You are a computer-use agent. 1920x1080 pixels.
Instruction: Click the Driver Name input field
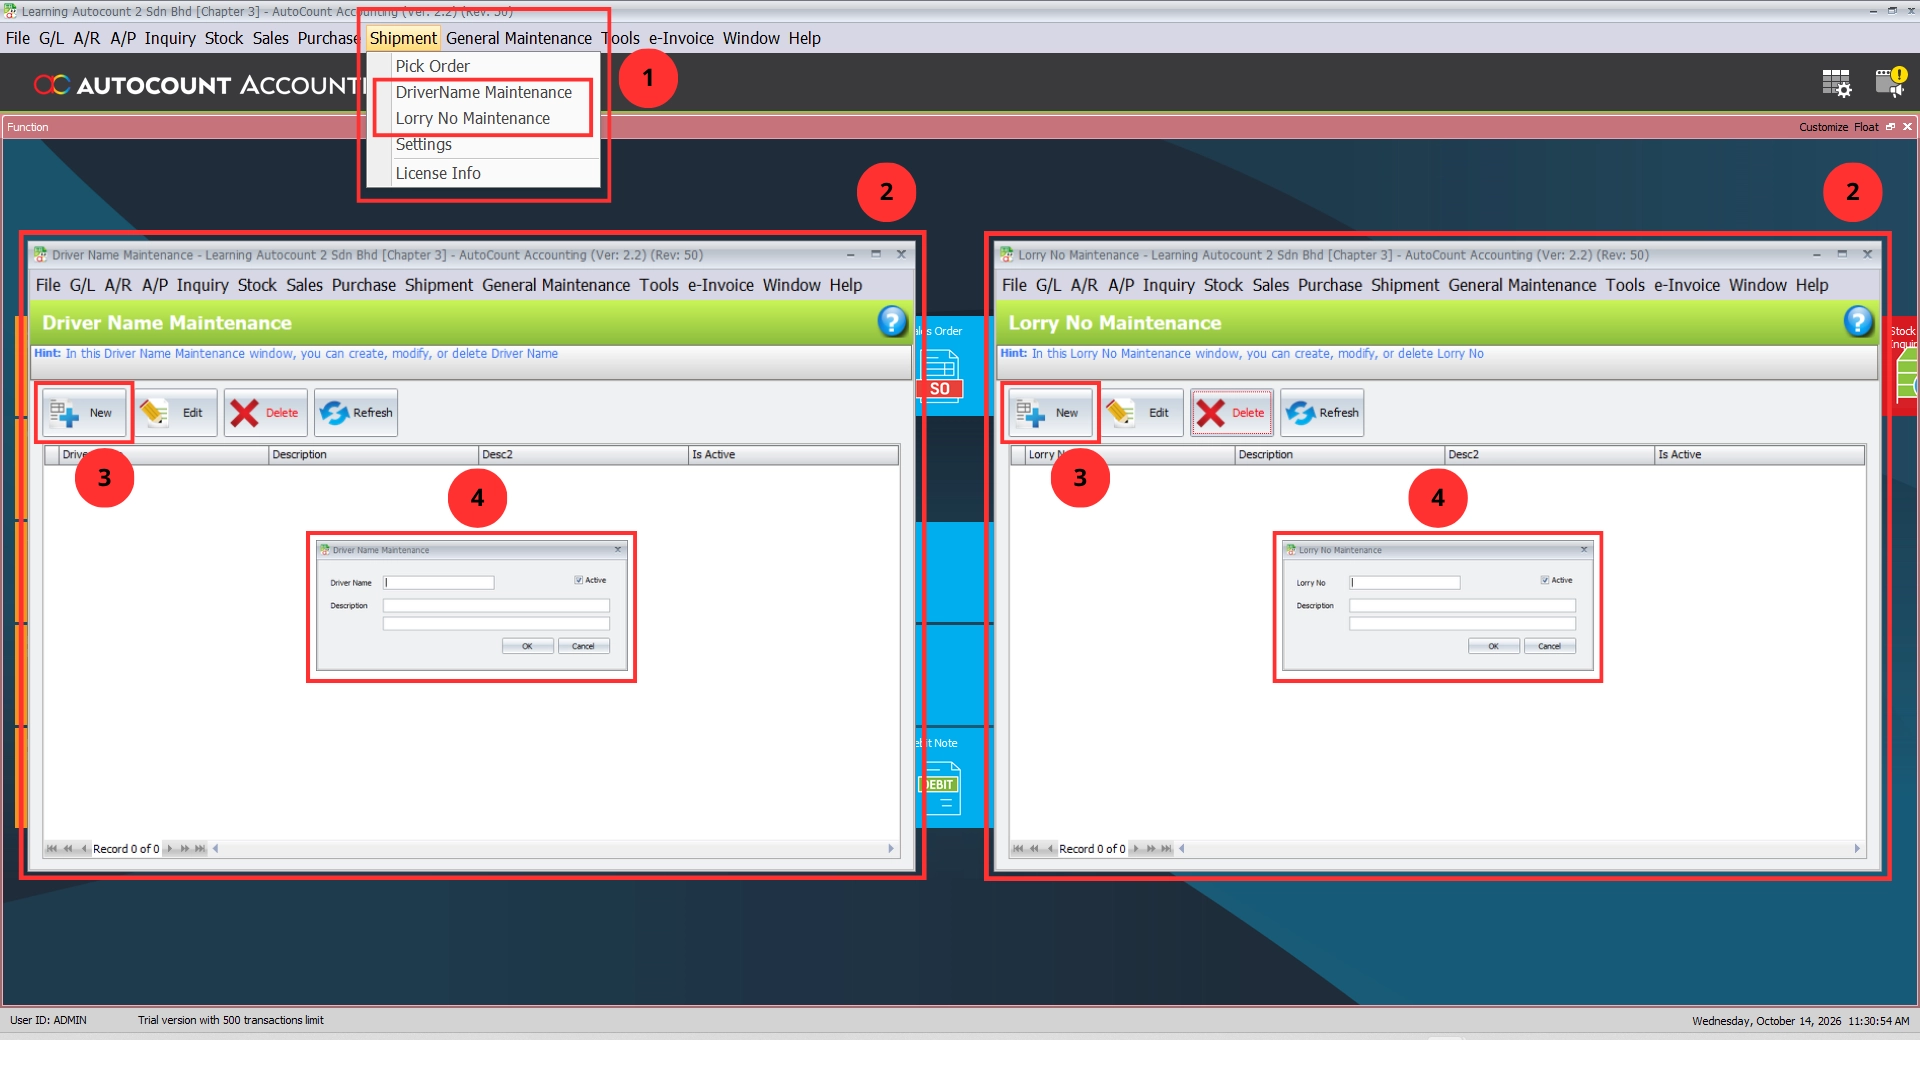[439, 582]
